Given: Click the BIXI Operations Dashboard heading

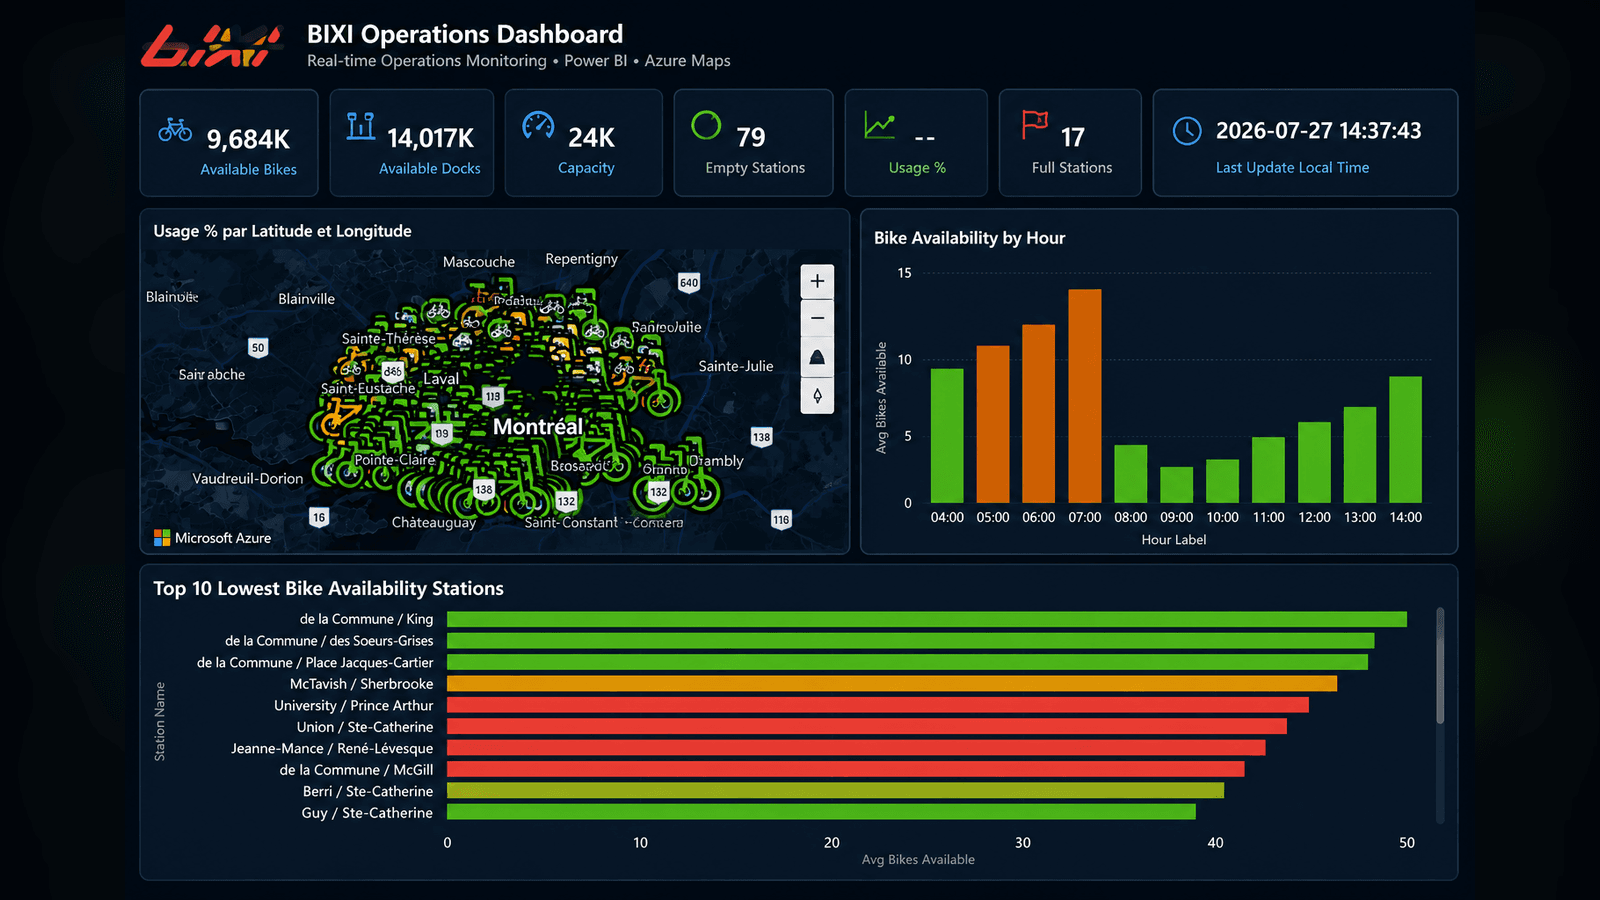Looking at the screenshot, I should tap(465, 34).
